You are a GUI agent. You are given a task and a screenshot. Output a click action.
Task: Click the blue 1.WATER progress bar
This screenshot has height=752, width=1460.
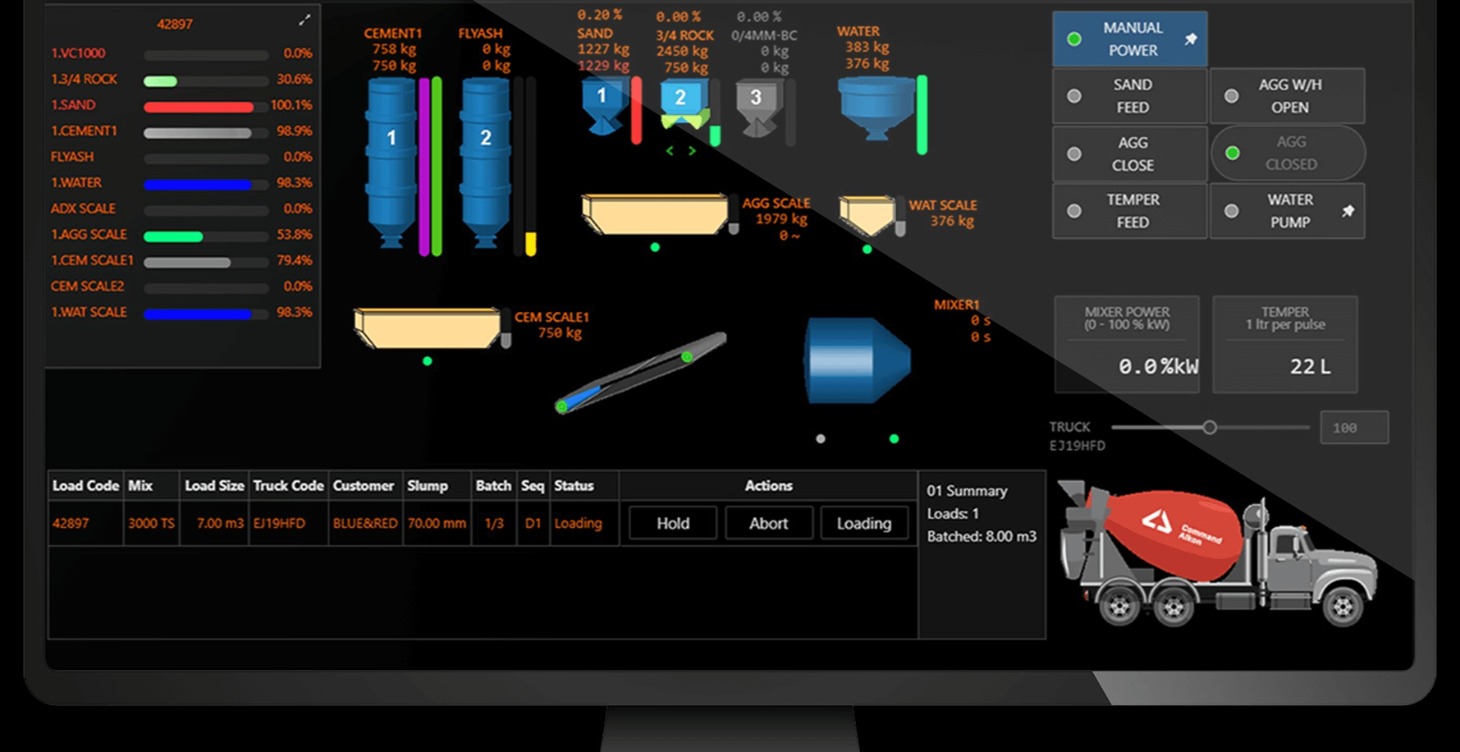206,184
